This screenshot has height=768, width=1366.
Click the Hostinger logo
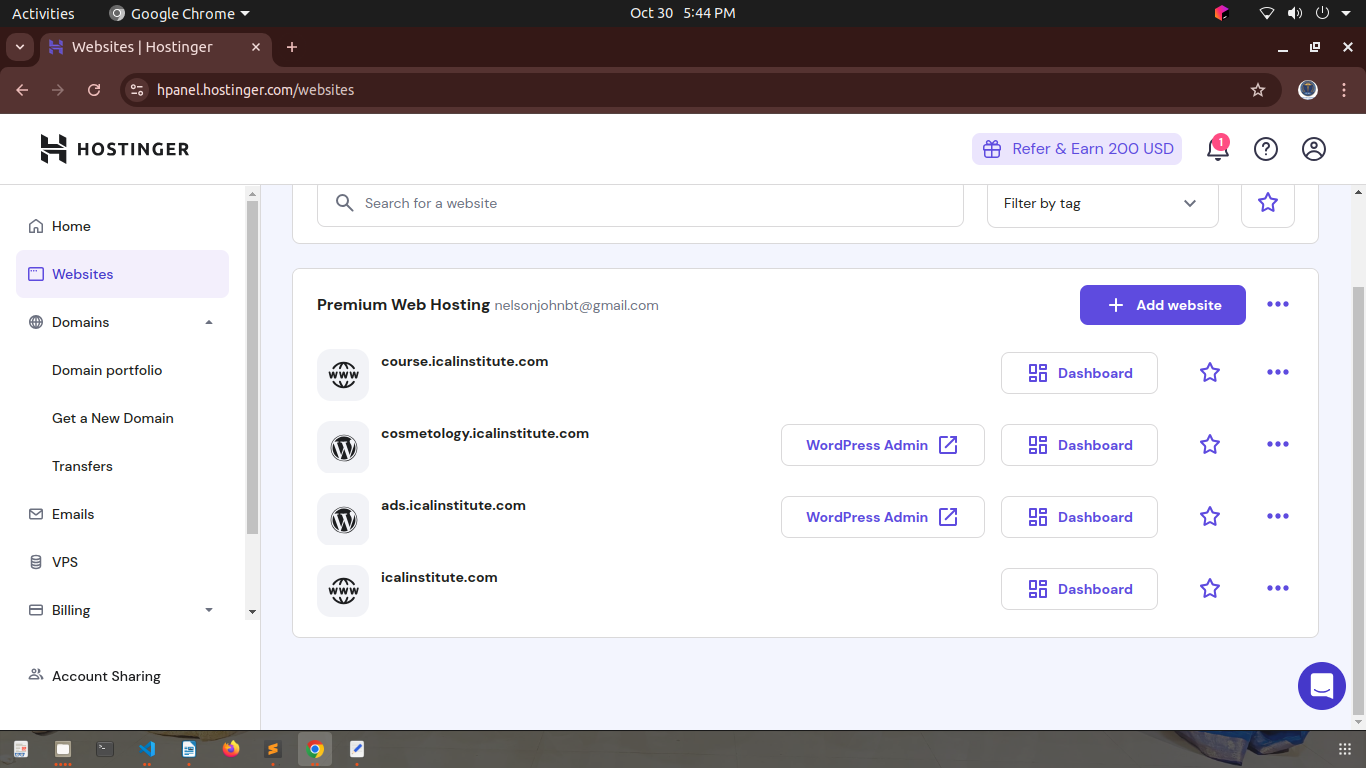(115, 149)
